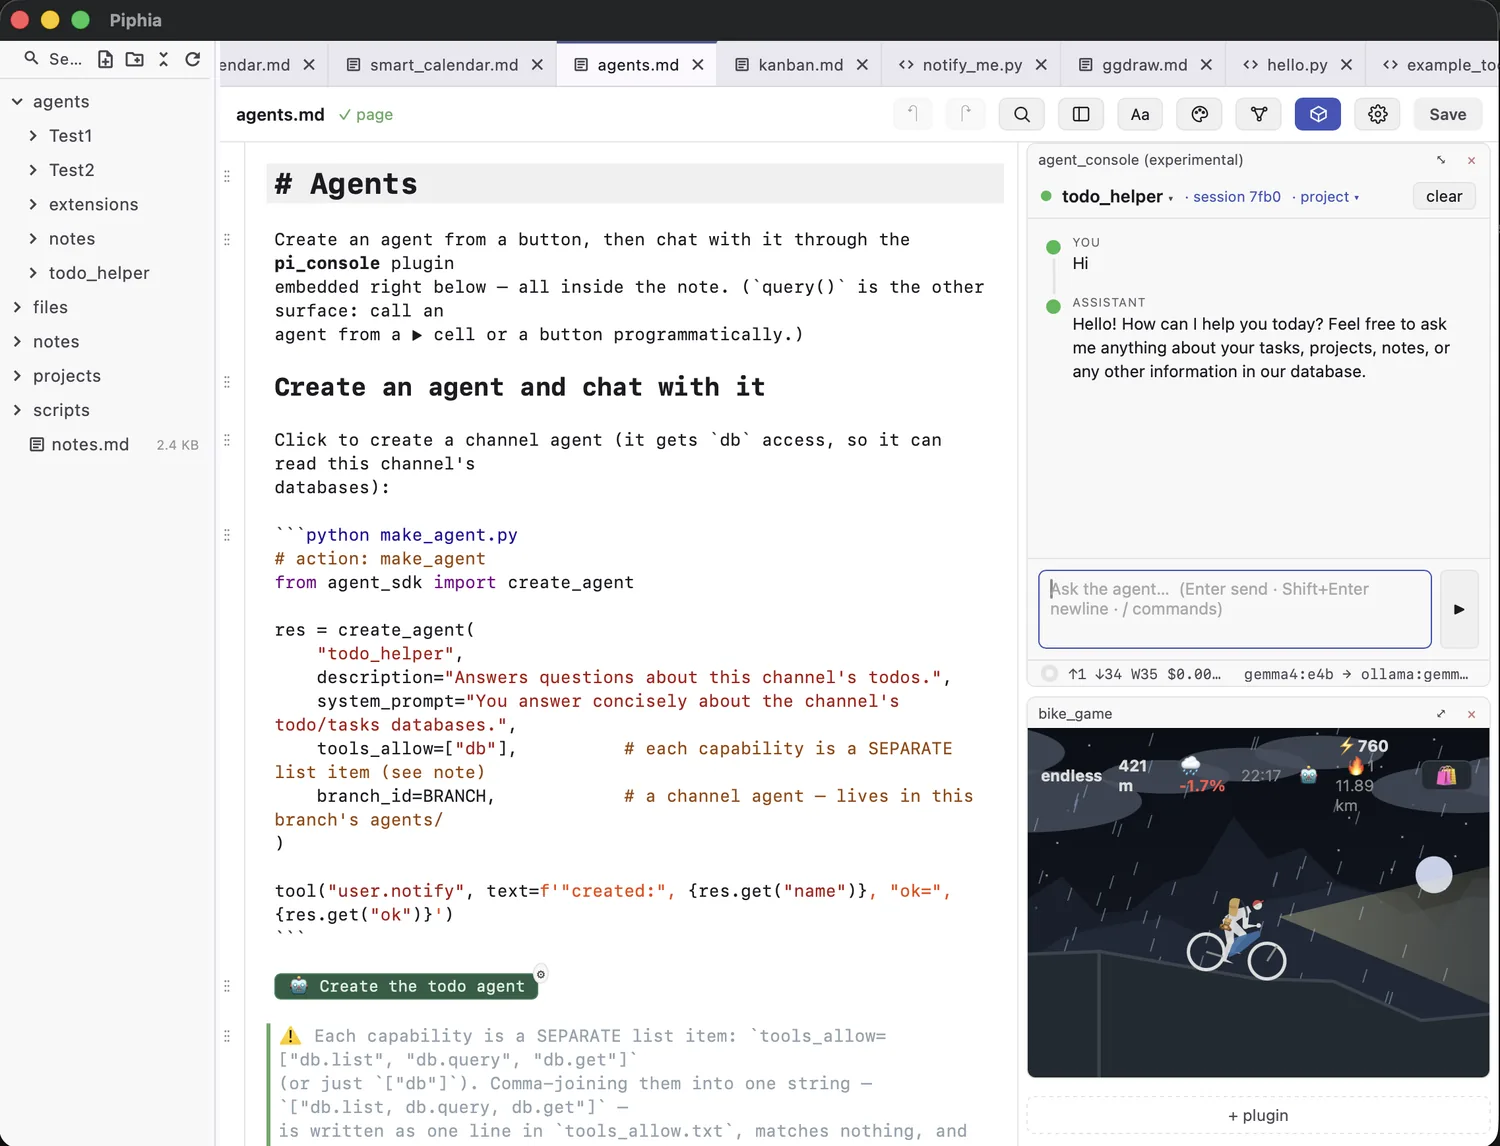
Task: Run the Create the todo agent button
Action: 406,986
